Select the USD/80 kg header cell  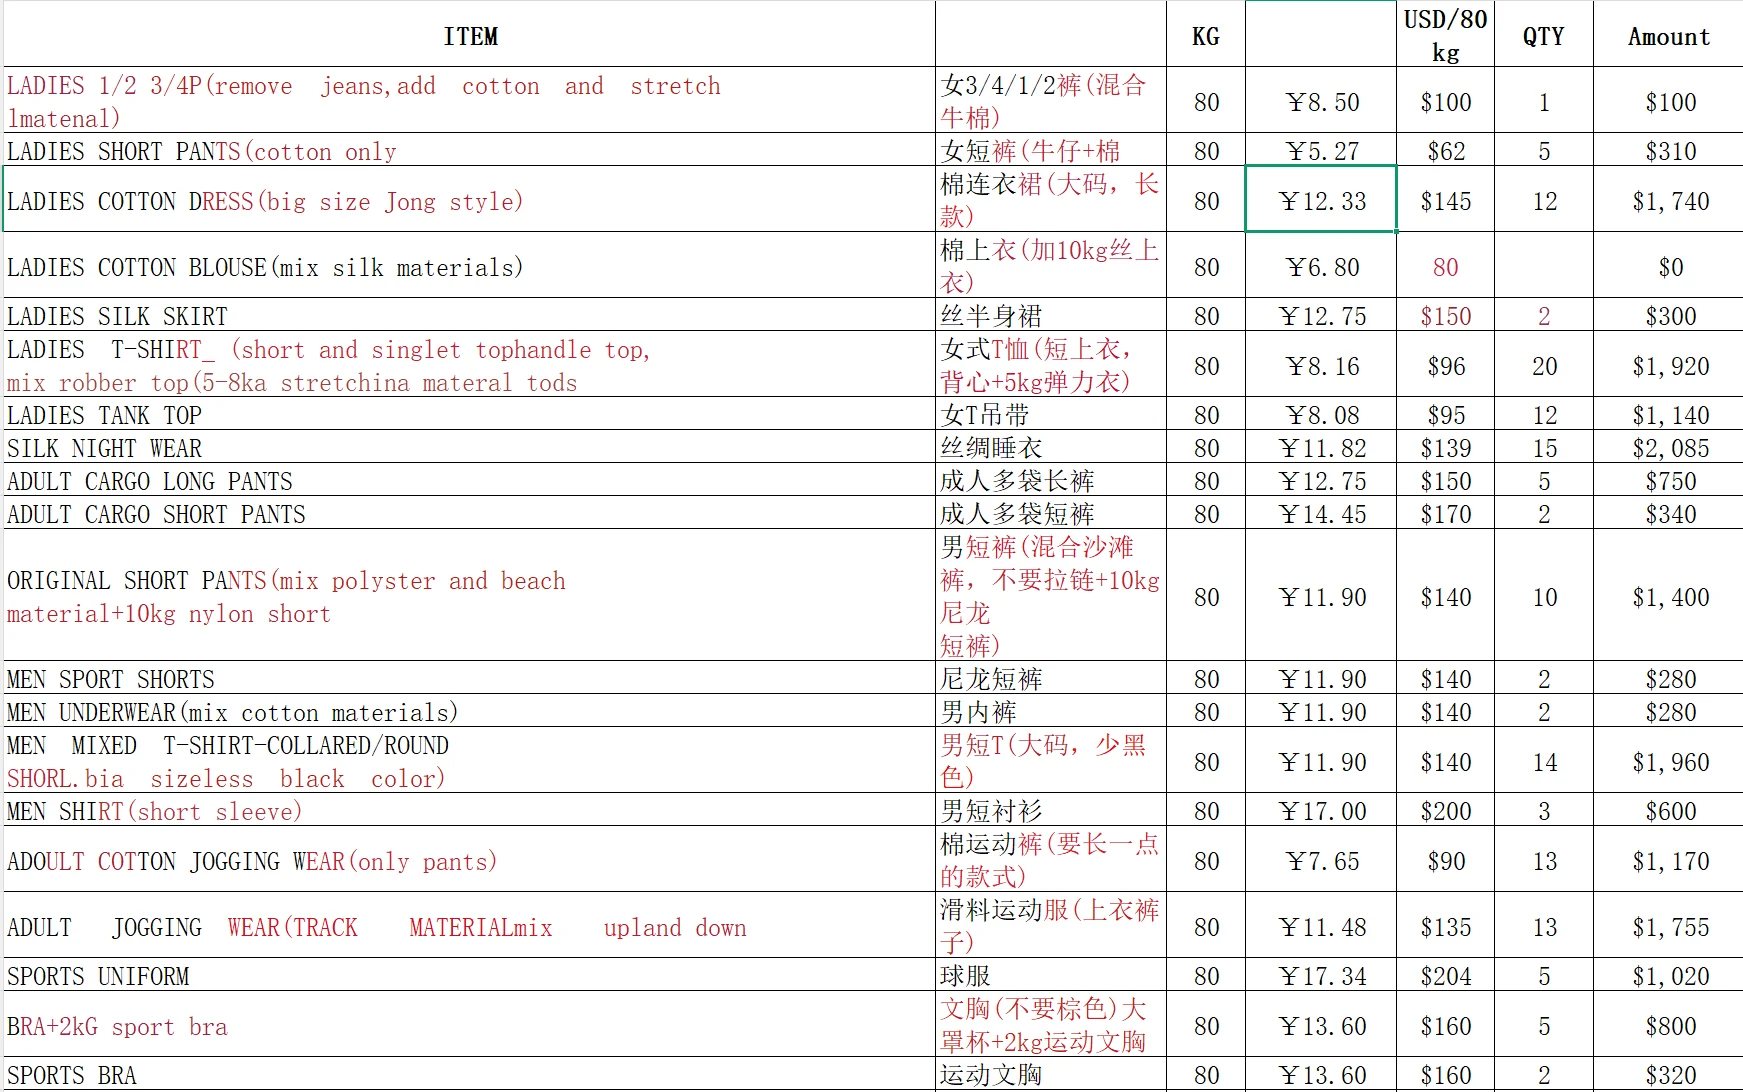1445,35
